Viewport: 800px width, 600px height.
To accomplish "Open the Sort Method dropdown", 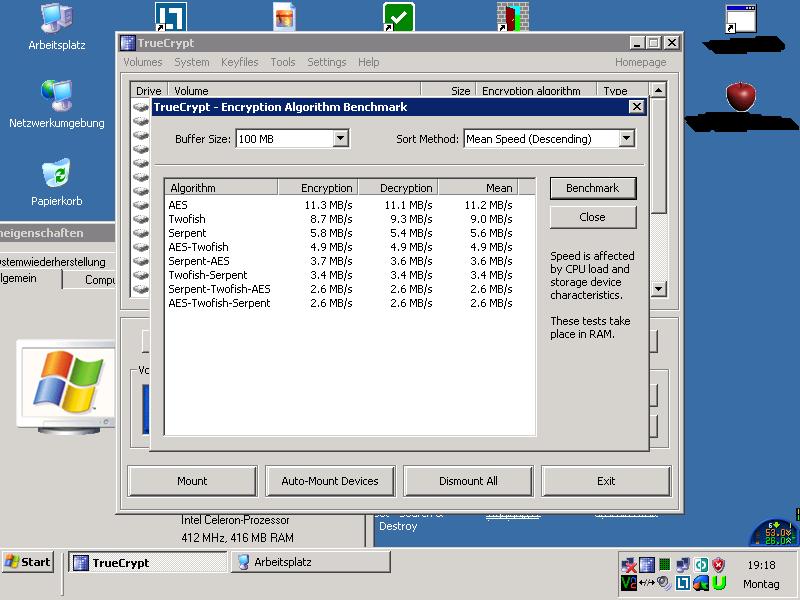I will (x=627, y=138).
